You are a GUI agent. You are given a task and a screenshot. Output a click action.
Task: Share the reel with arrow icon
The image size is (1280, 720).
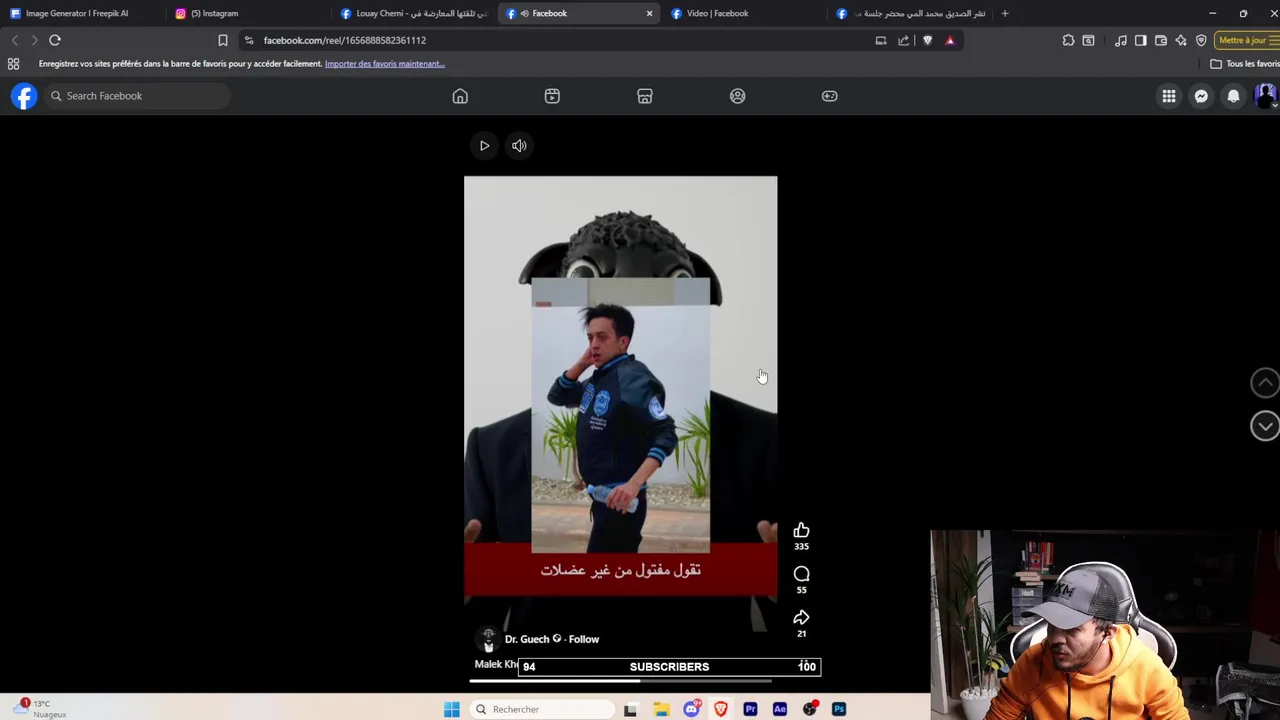(x=801, y=618)
